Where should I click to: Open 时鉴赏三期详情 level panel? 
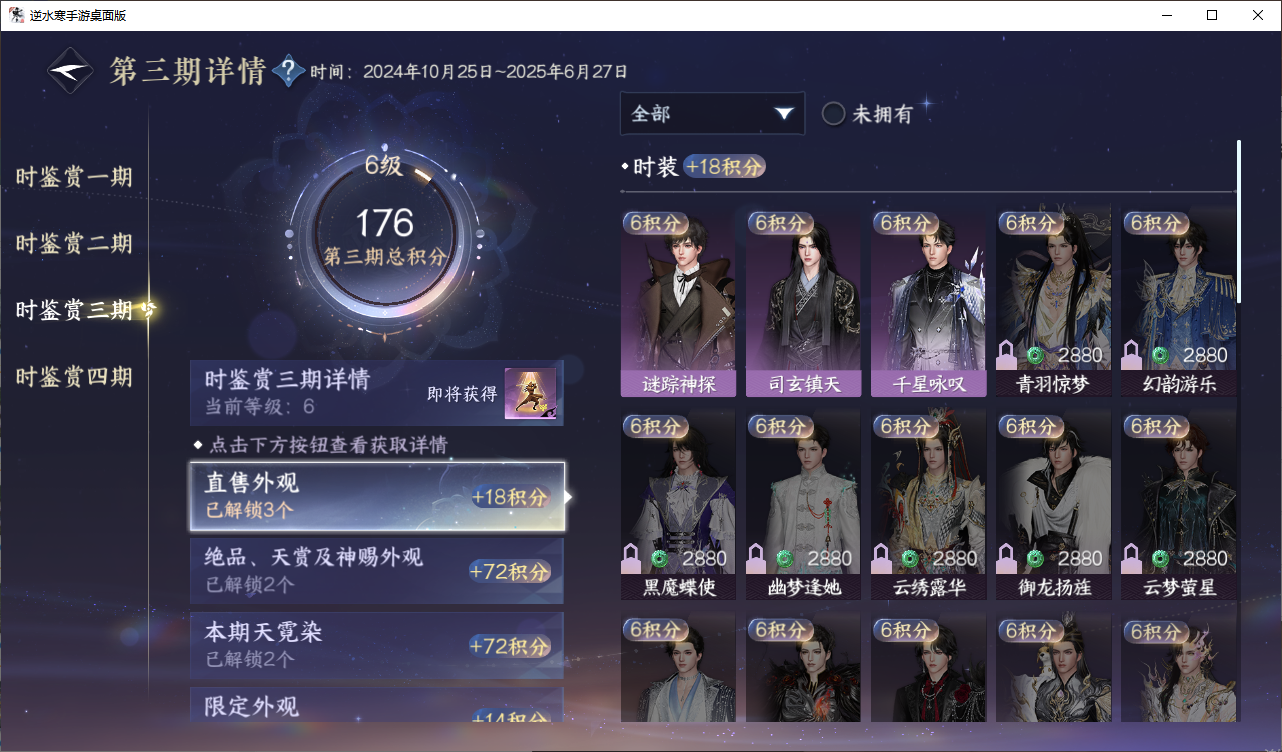377,393
